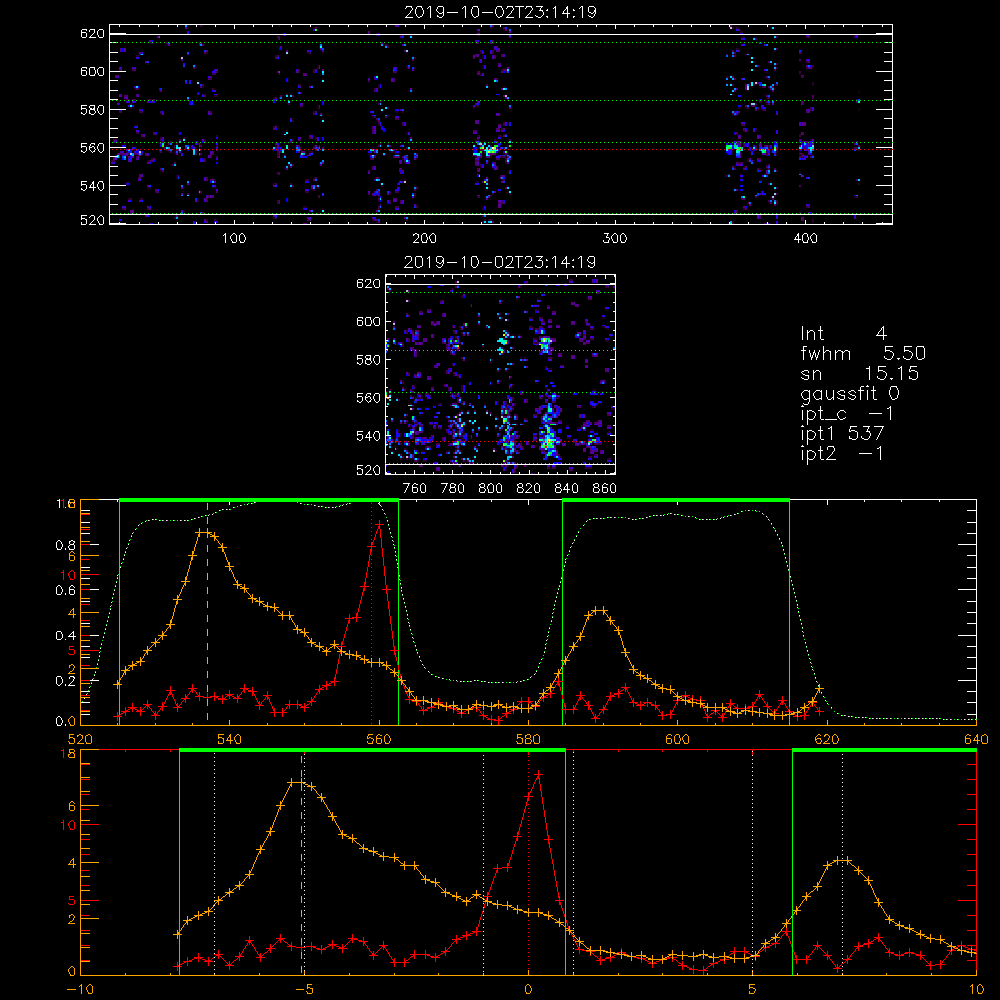The width and height of the screenshot is (1000, 1000).
Task: Click the middle panel title 2019-10-02T23:14:19
Action: pyautogui.click(x=500, y=262)
